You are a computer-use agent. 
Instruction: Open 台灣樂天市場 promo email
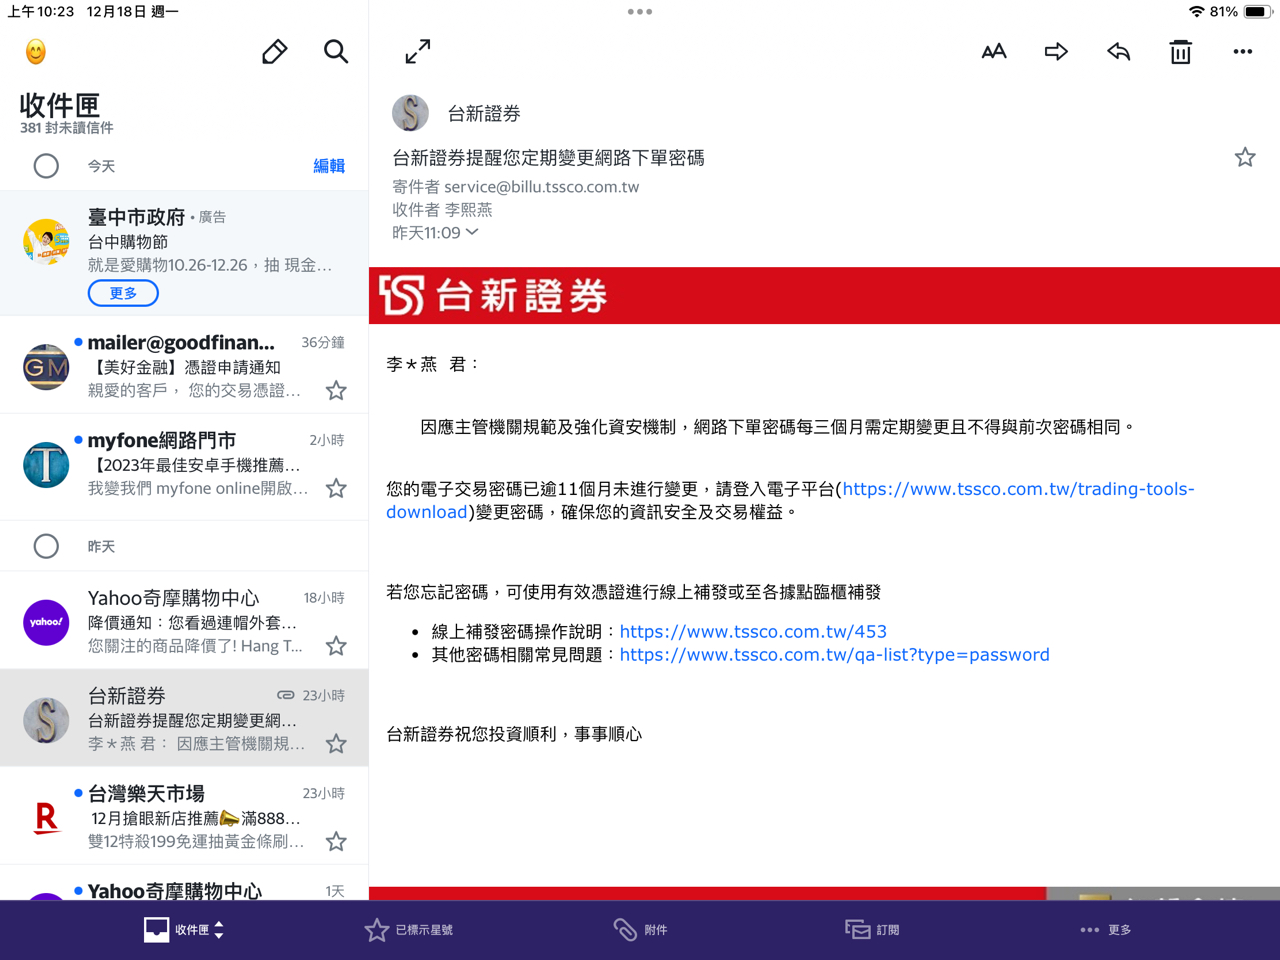[184, 817]
